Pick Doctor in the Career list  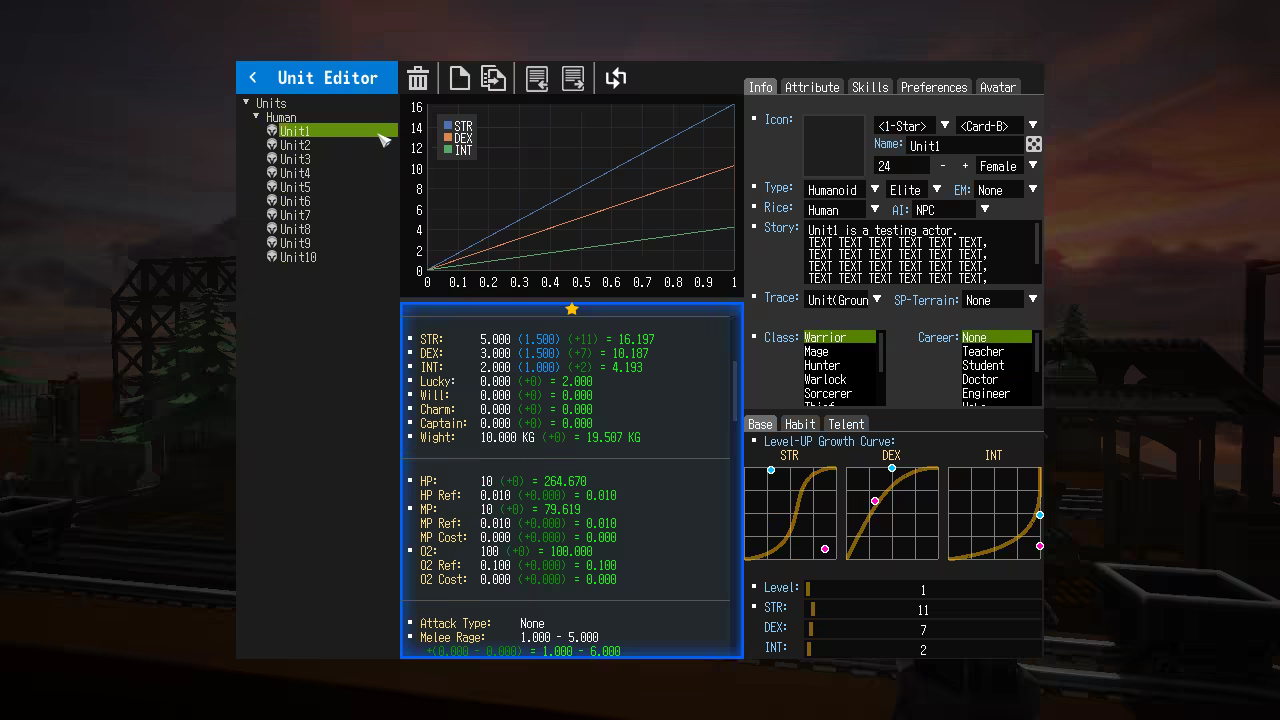[980, 380]
